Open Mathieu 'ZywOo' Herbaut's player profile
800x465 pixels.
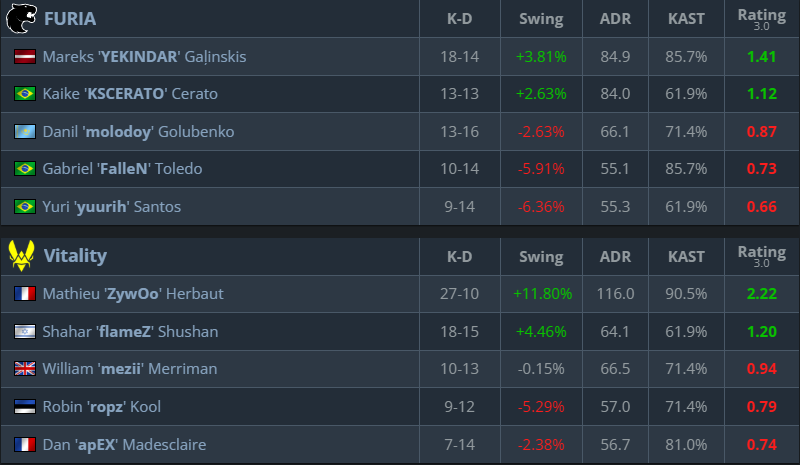coord(133,294)
